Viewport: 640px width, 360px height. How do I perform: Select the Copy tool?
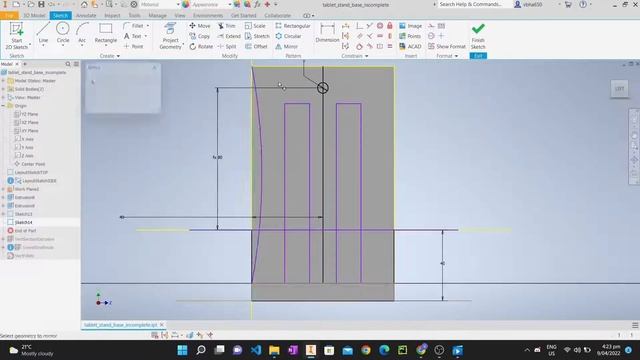(200, 36)
